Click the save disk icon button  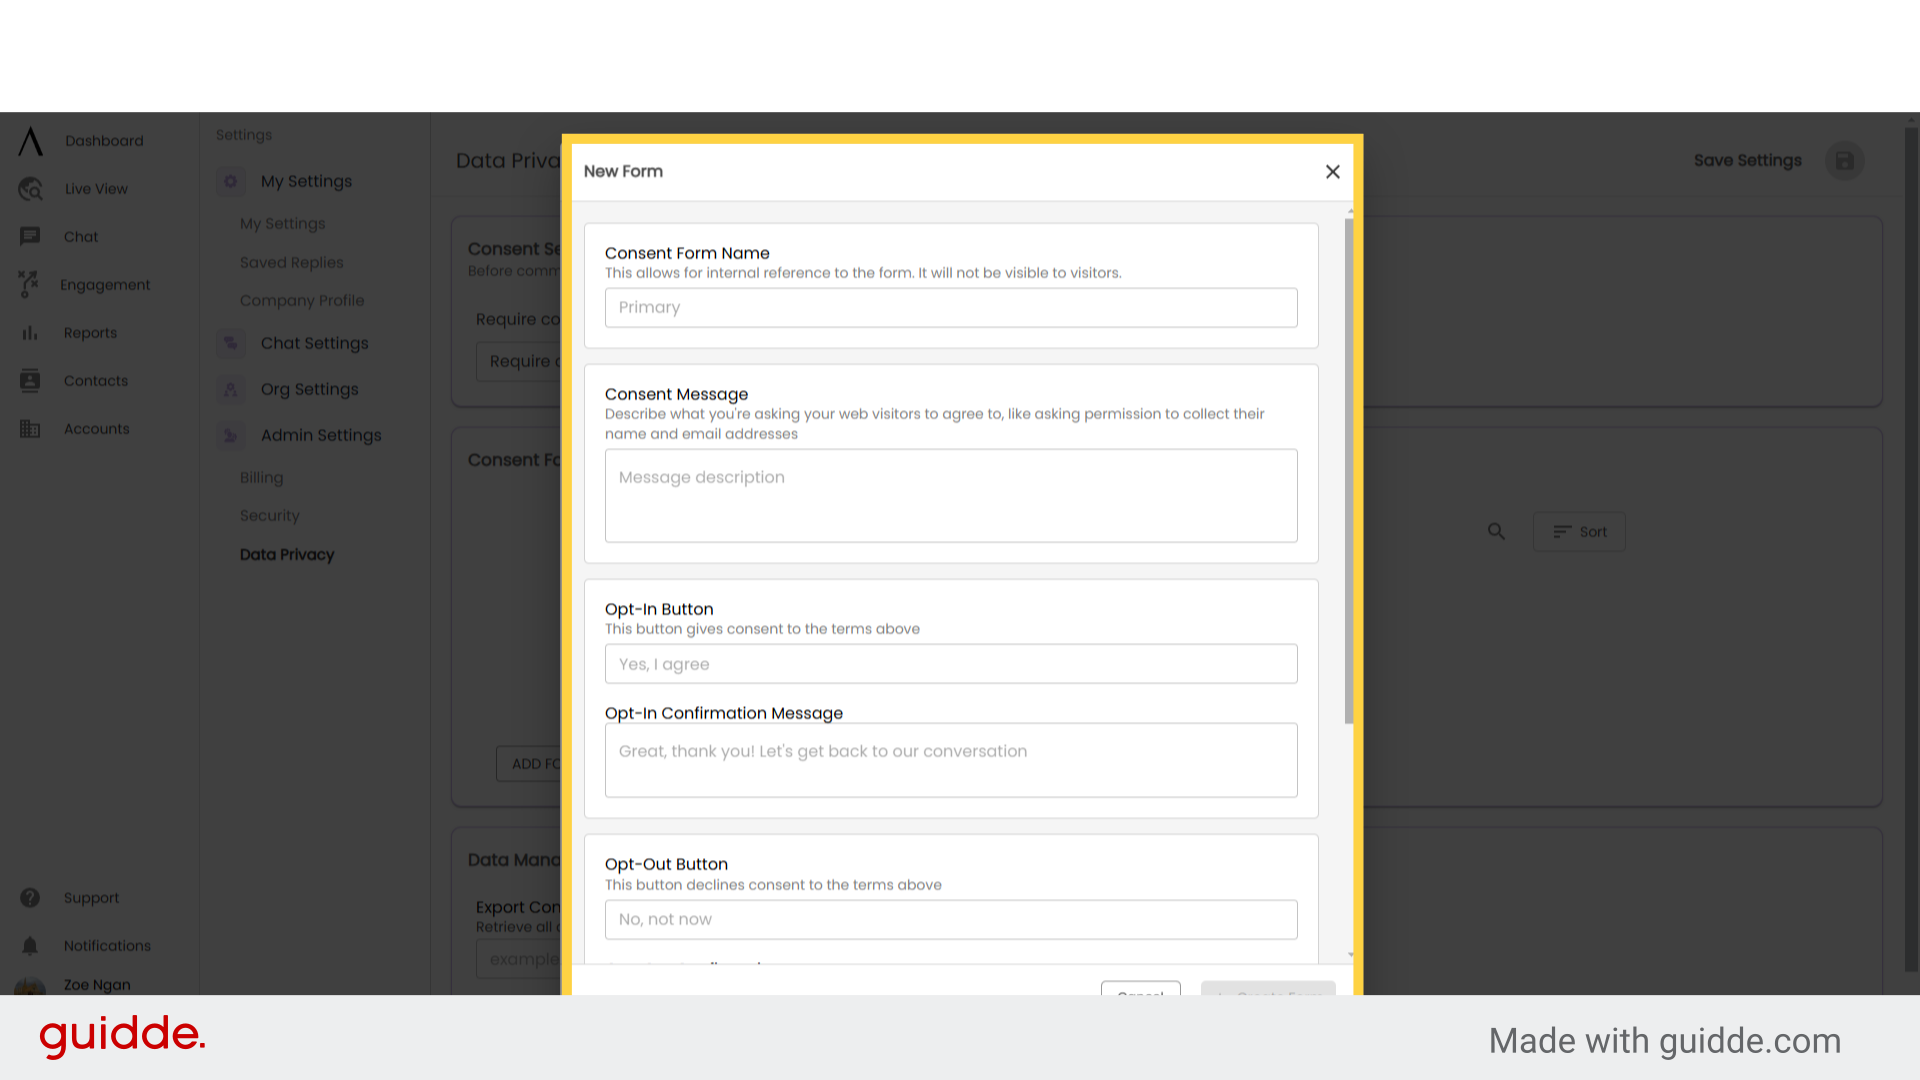(1845, 161)
